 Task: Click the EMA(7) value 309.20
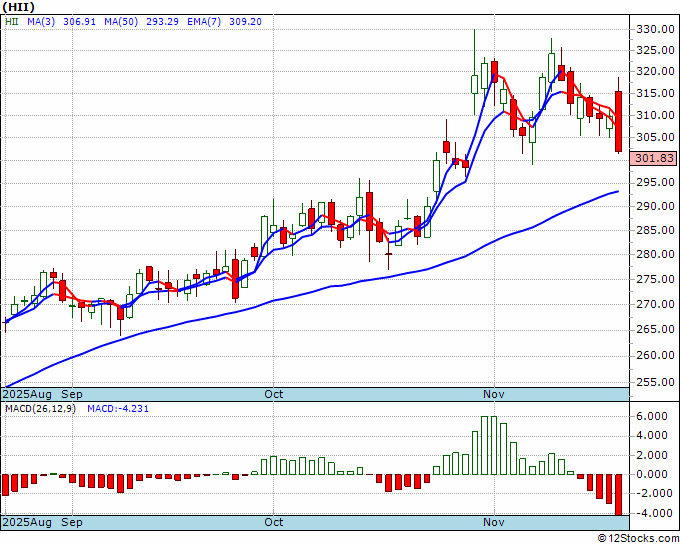coord(245,22)
